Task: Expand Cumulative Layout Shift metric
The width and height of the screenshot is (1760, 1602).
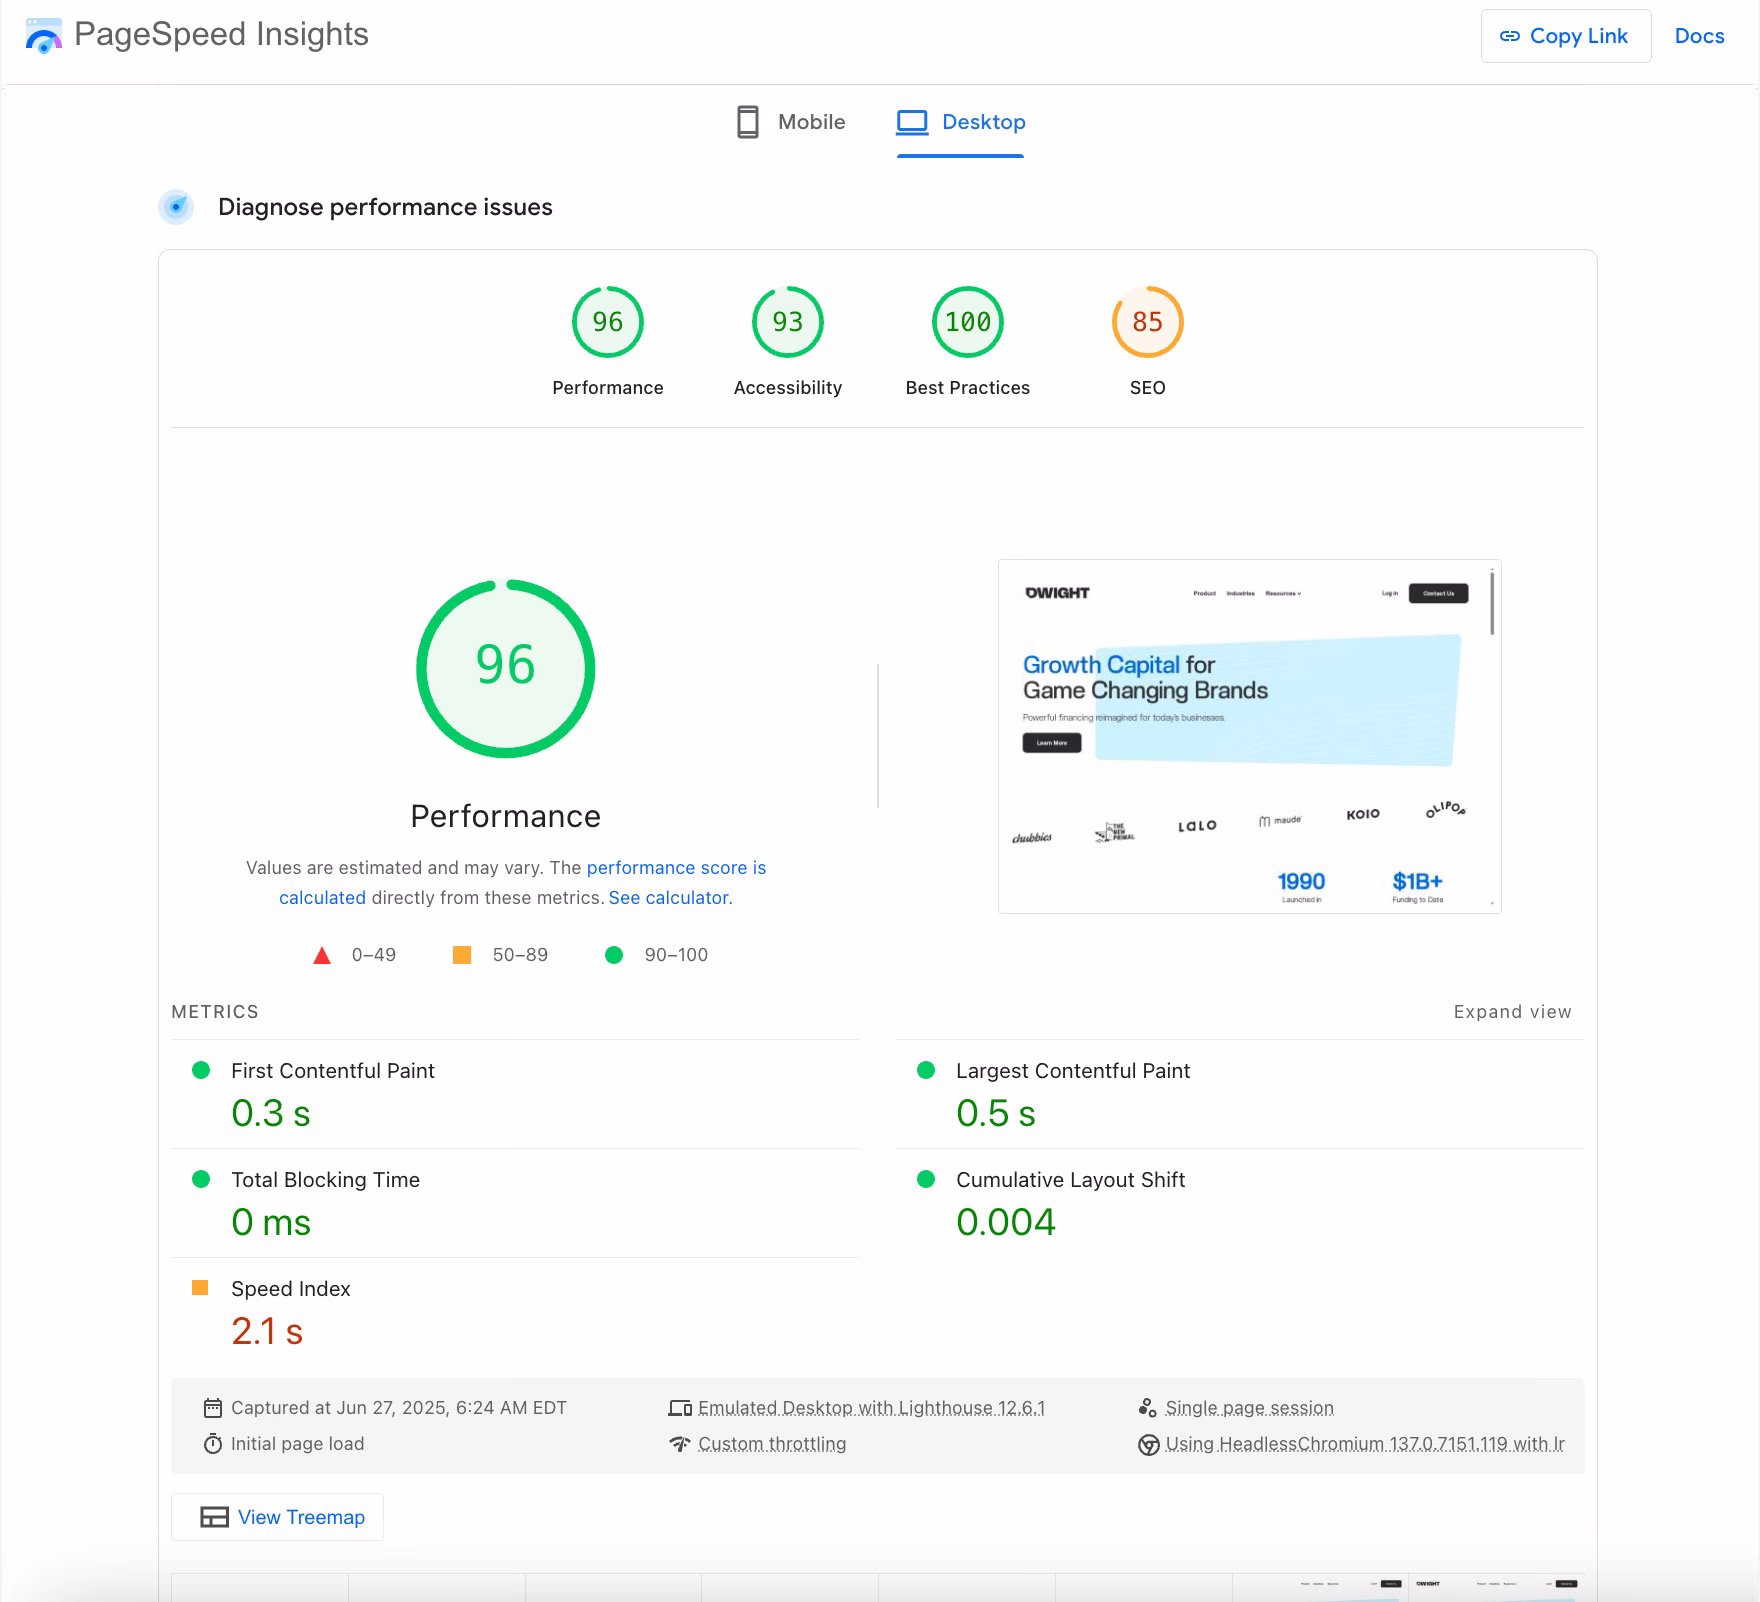Action: 1240,1203
